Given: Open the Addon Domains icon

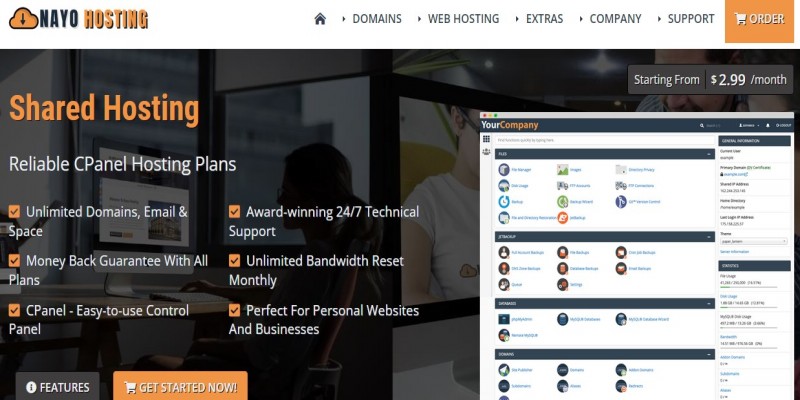Looking at the screenshot, I should 621,370.
